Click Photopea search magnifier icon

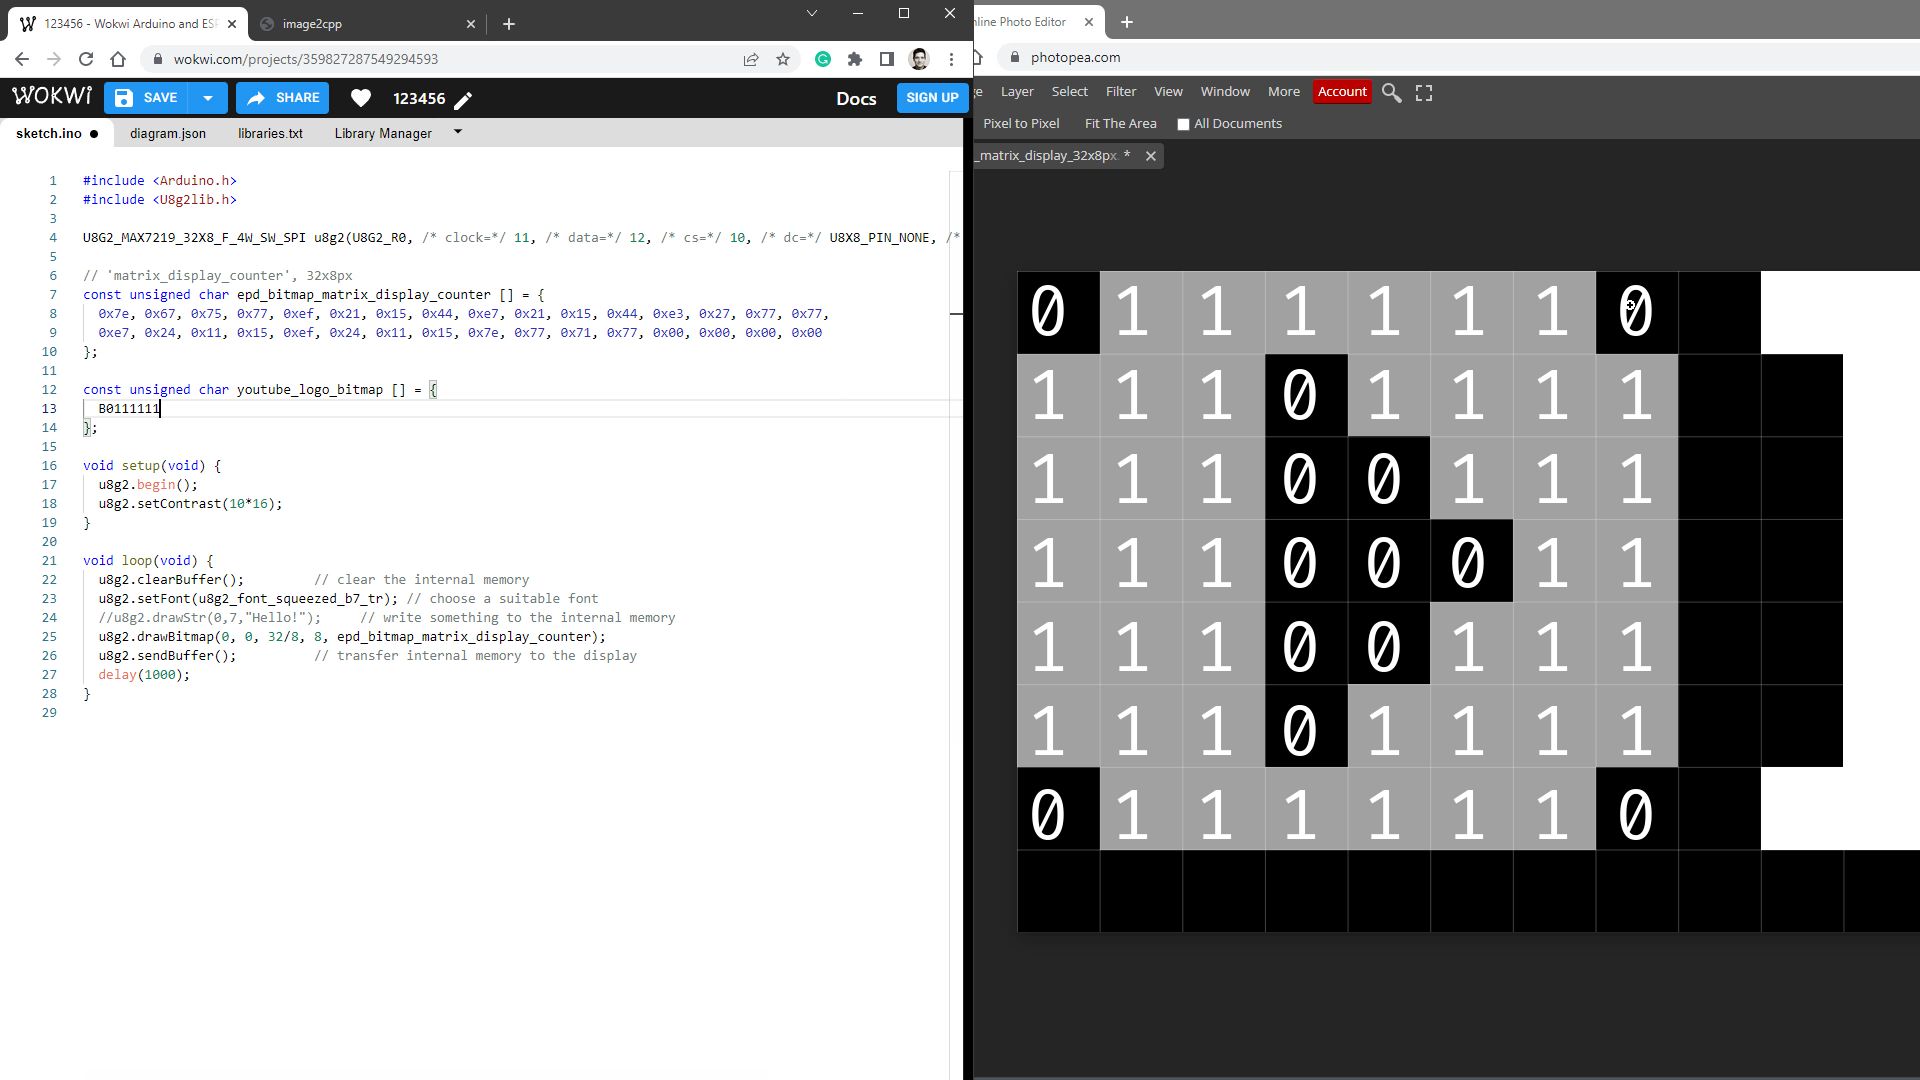pyautogui.click(x=1391, y=92)
